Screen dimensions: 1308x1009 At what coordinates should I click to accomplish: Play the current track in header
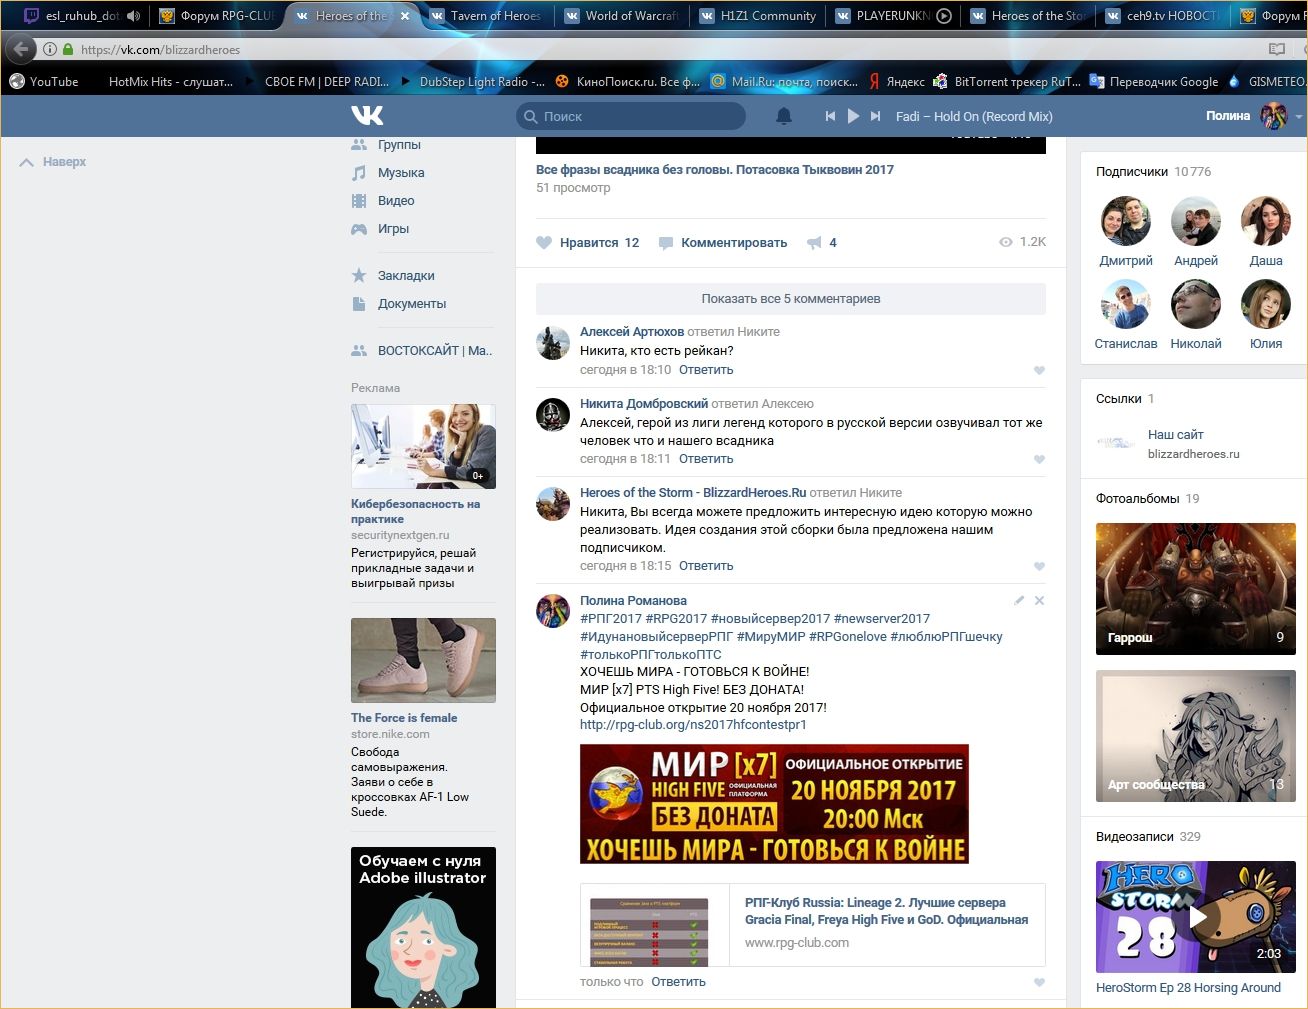853,116
